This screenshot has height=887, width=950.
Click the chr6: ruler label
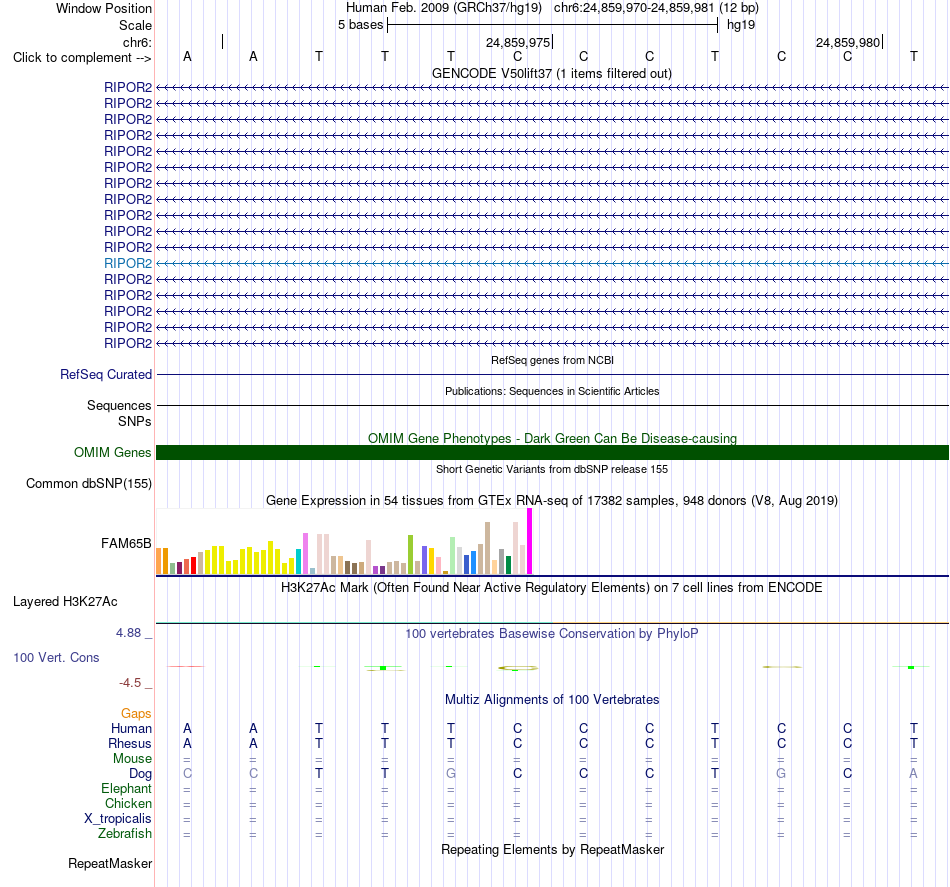(x=138, y=42)
